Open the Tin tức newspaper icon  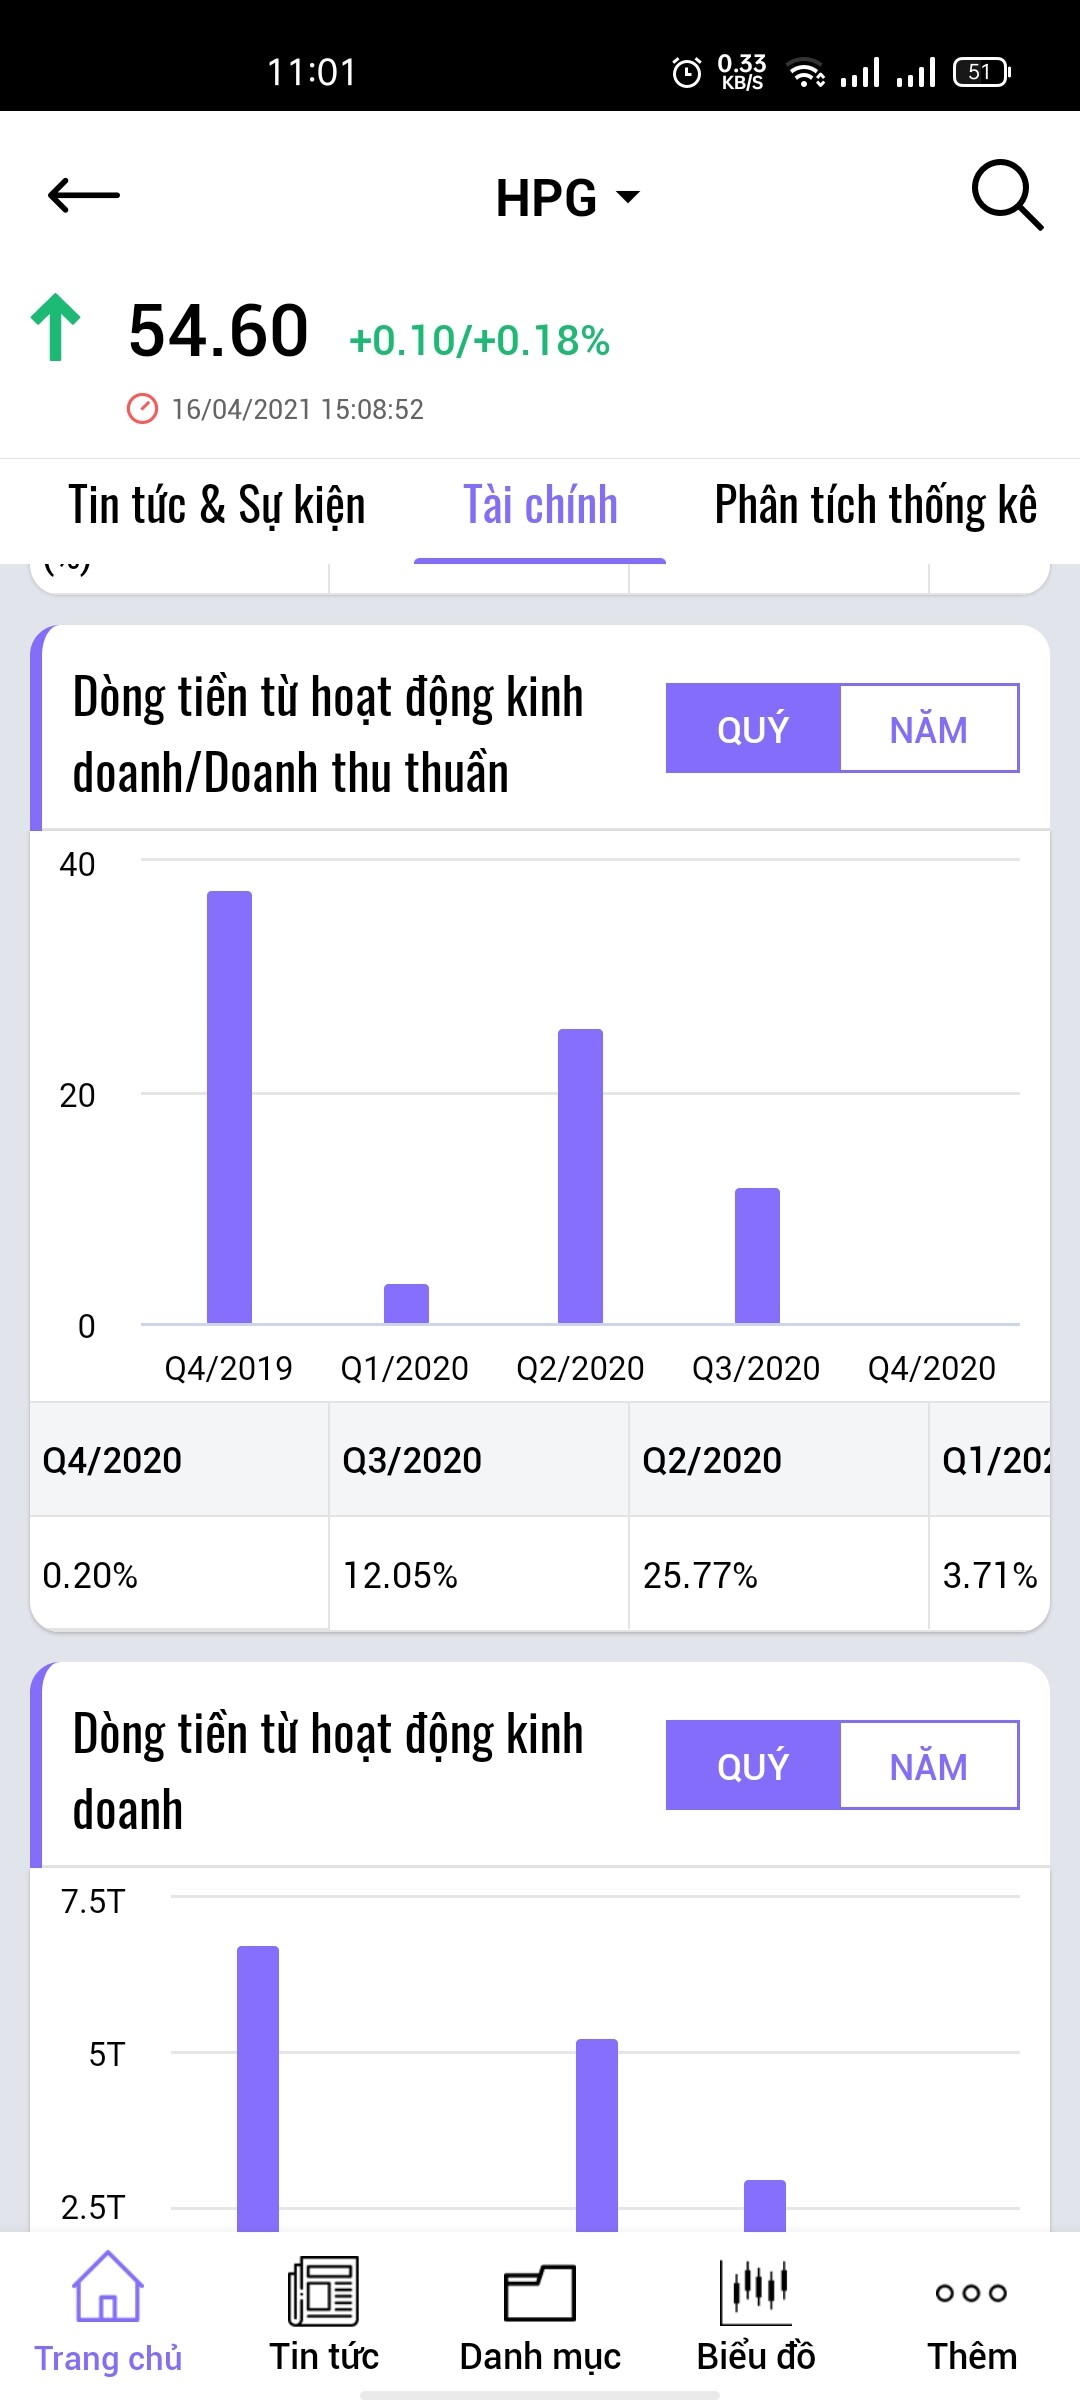tap(323, 2290)
